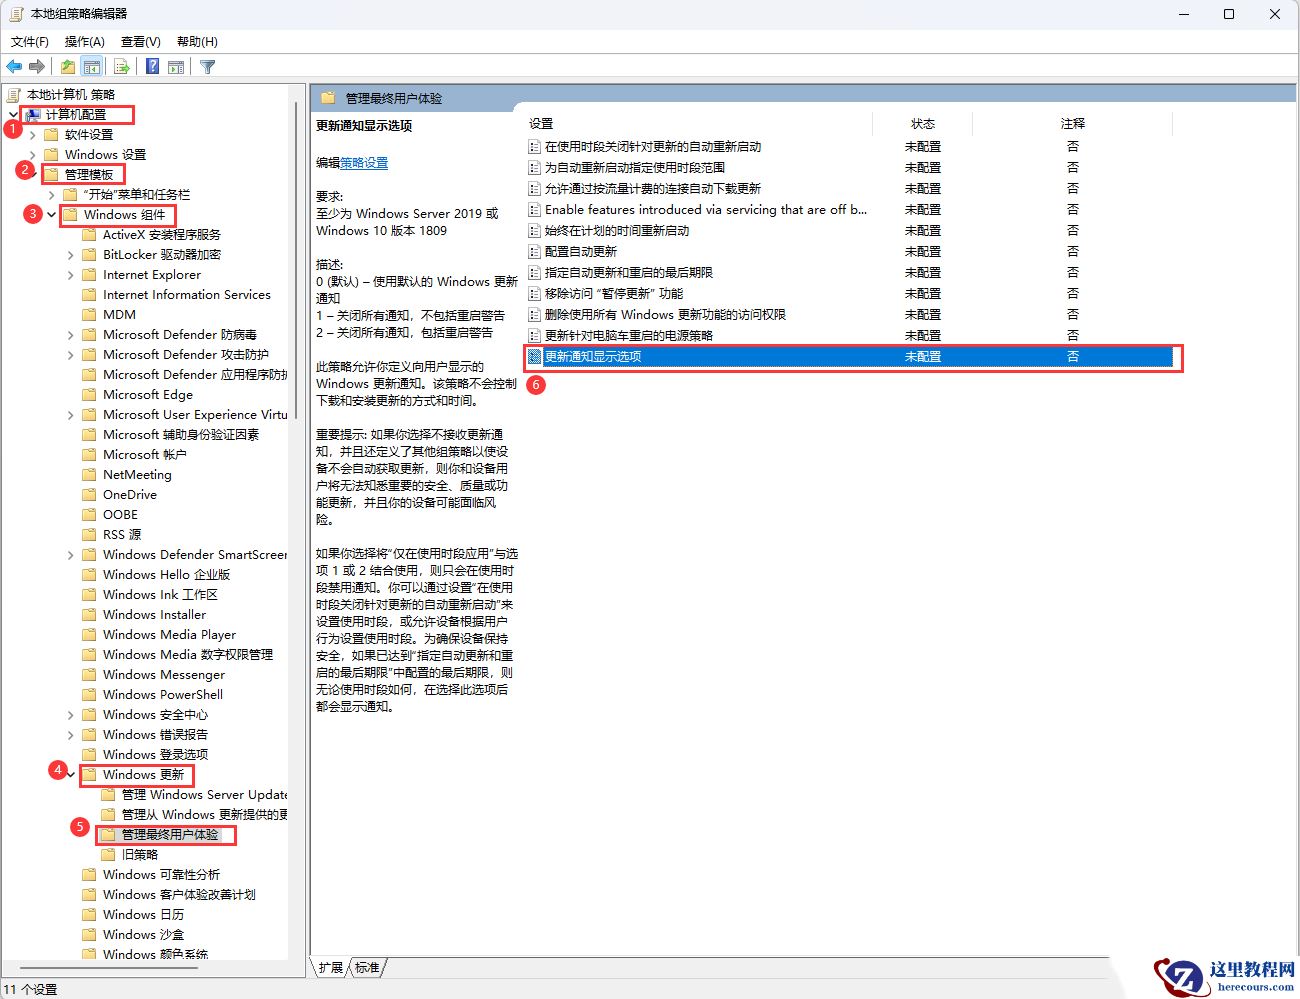The height and width of the screenshot is (999, 1300).
Task: Click the up one level folder icon
Action: (66, 66)
